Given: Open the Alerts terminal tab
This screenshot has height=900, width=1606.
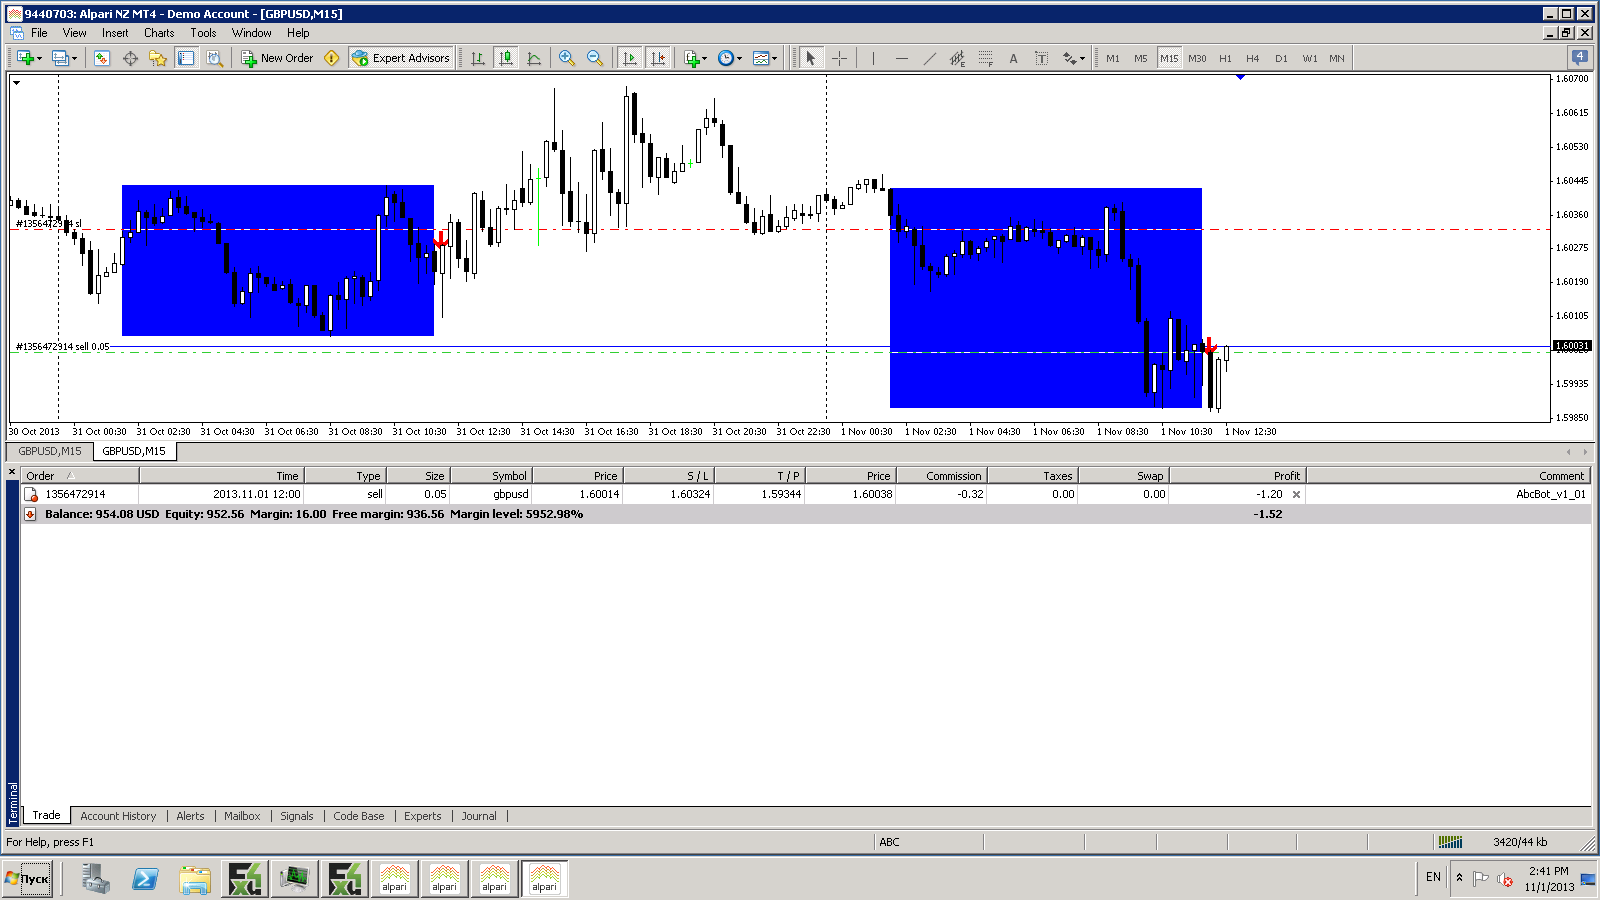Looking at the screenshot, I should pos(190,816).
